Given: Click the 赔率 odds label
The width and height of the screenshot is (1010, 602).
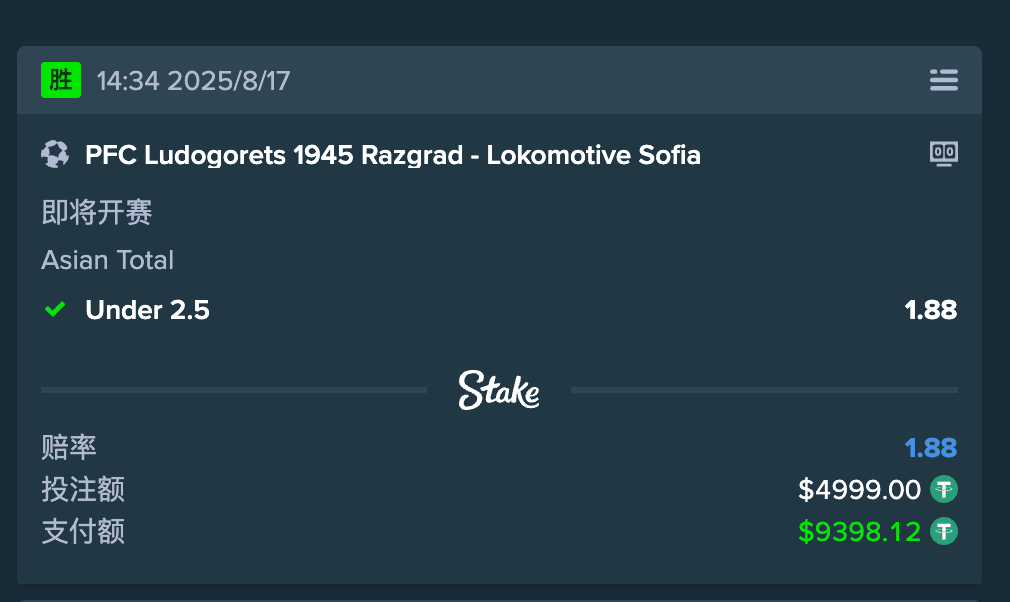Looking at the screenshot, I should point(69,448).
